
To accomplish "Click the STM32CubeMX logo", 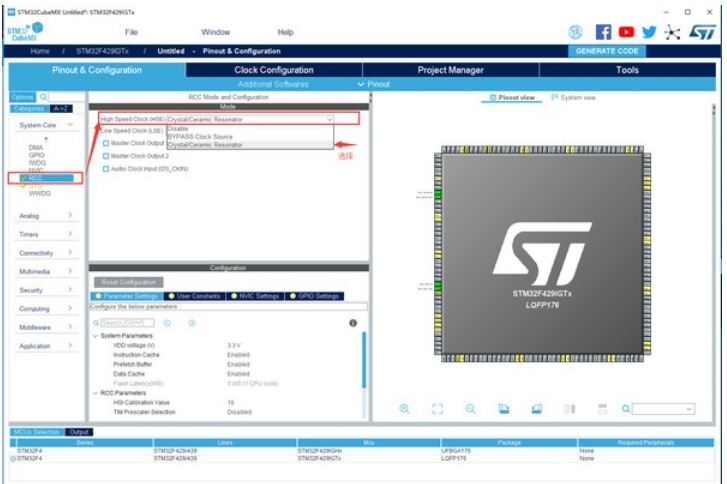I will [25, 32].
